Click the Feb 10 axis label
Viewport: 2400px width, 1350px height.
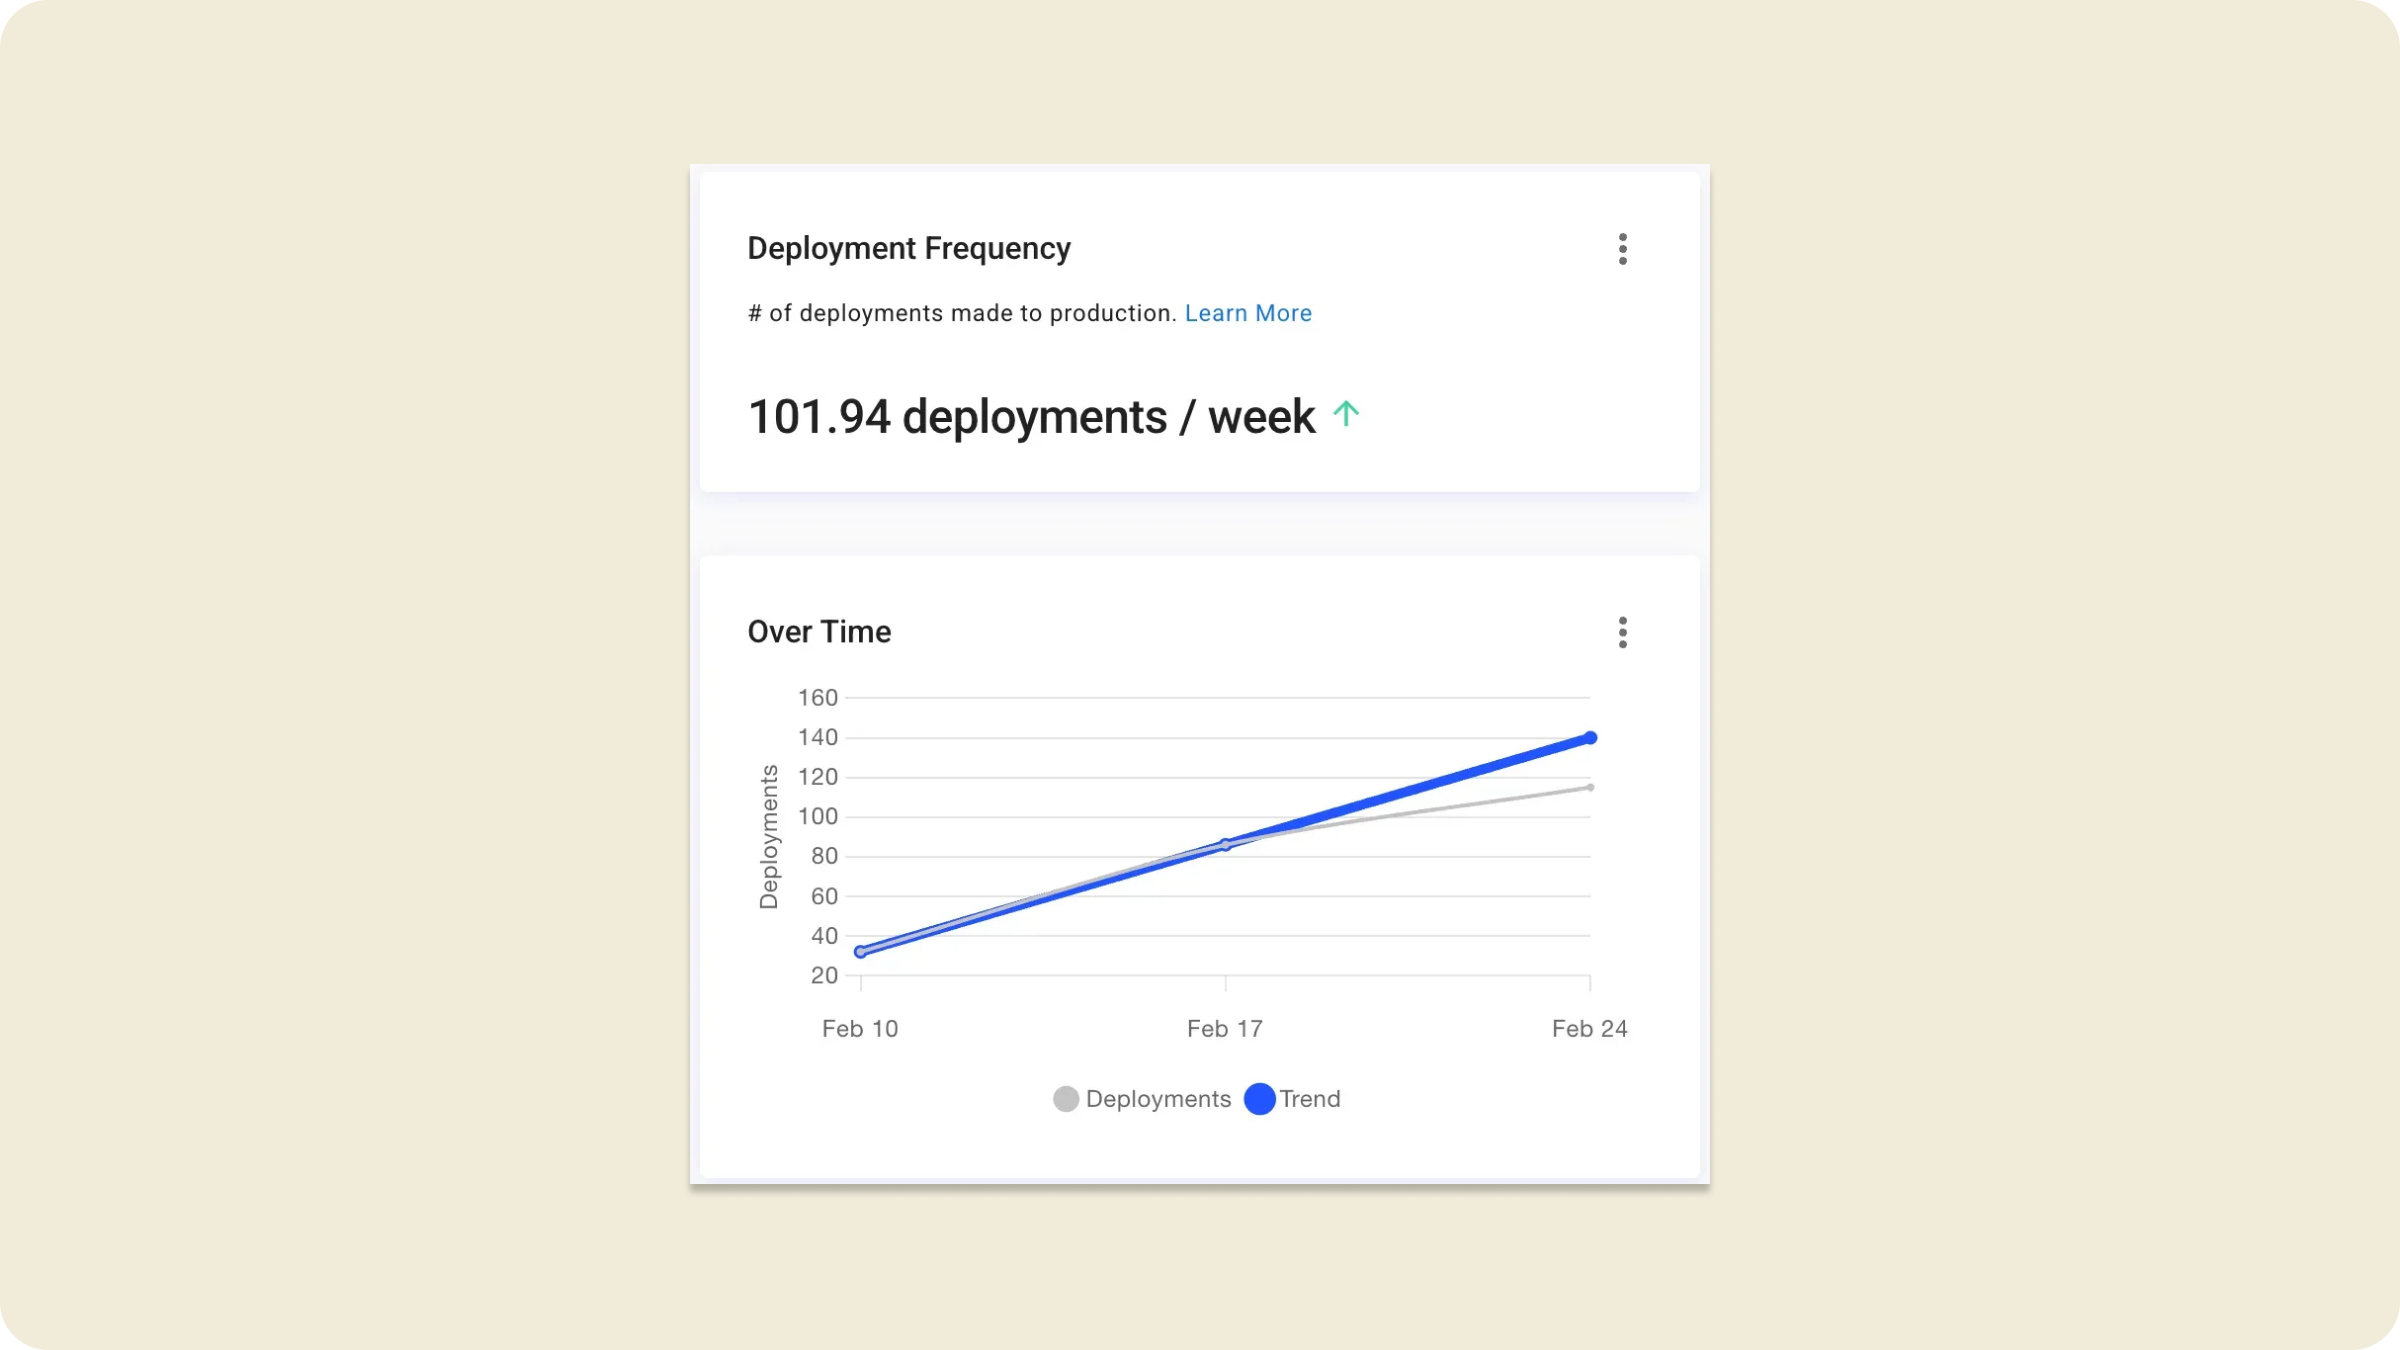pyautogui.click(x=859, y=1029)
